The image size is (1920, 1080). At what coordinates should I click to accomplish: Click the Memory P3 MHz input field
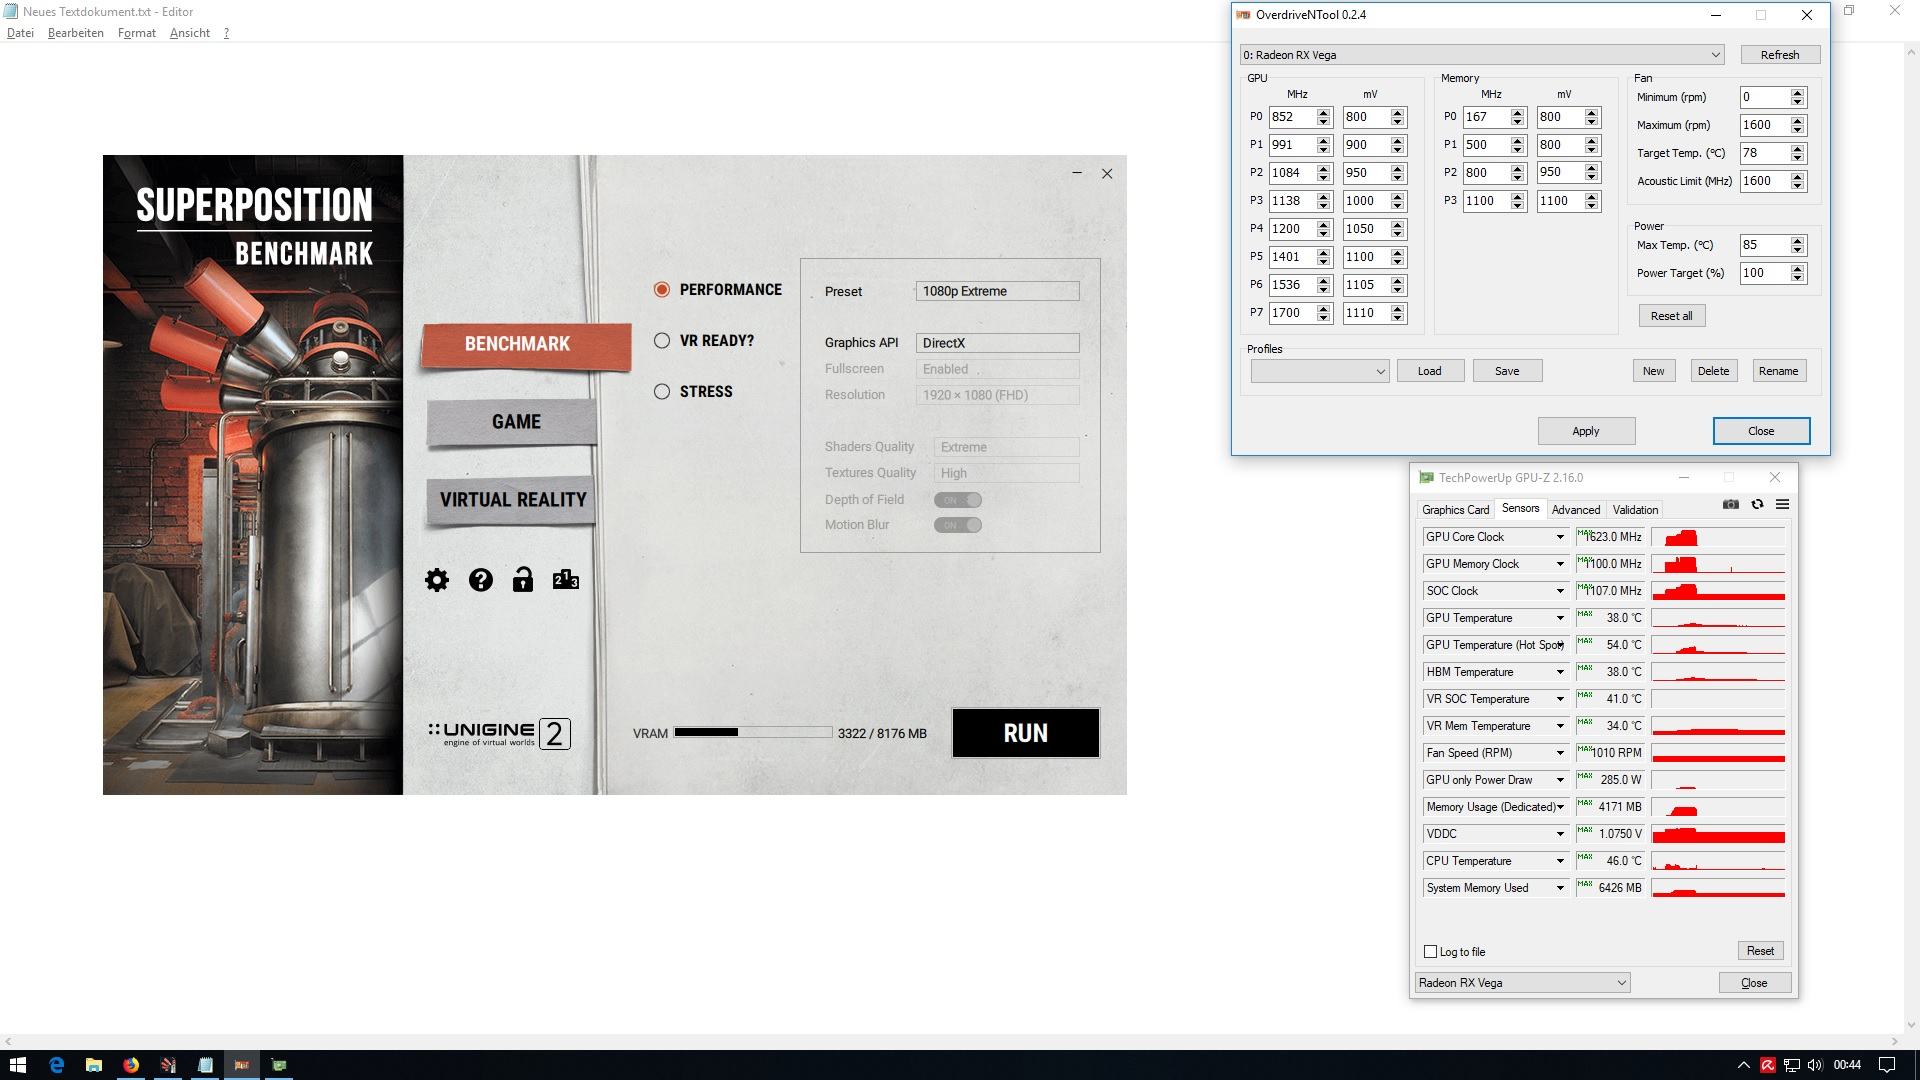pos(1487,201)
